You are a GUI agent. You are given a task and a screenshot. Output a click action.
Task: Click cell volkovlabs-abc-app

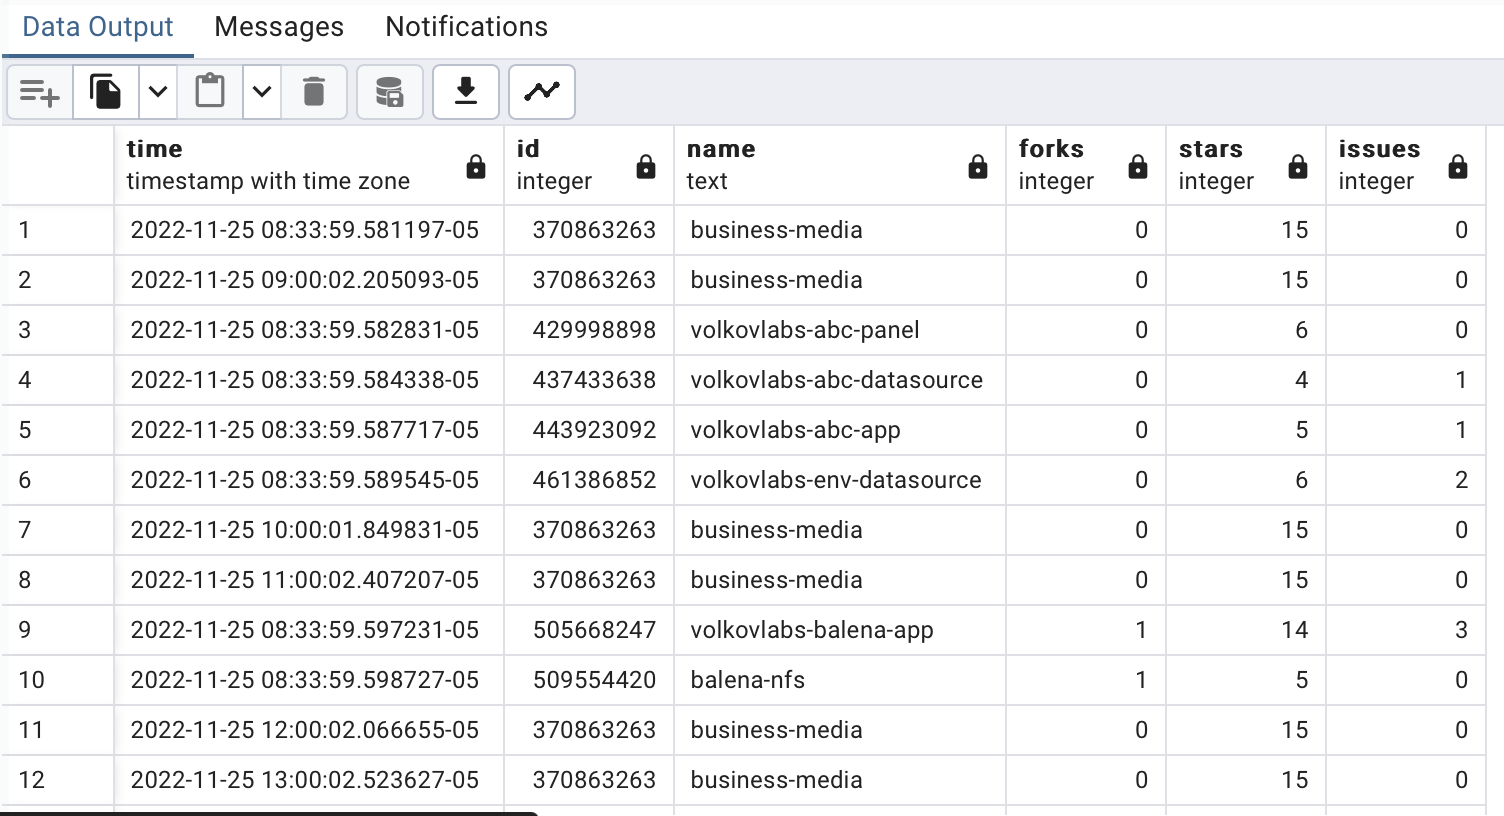point(840,430)
